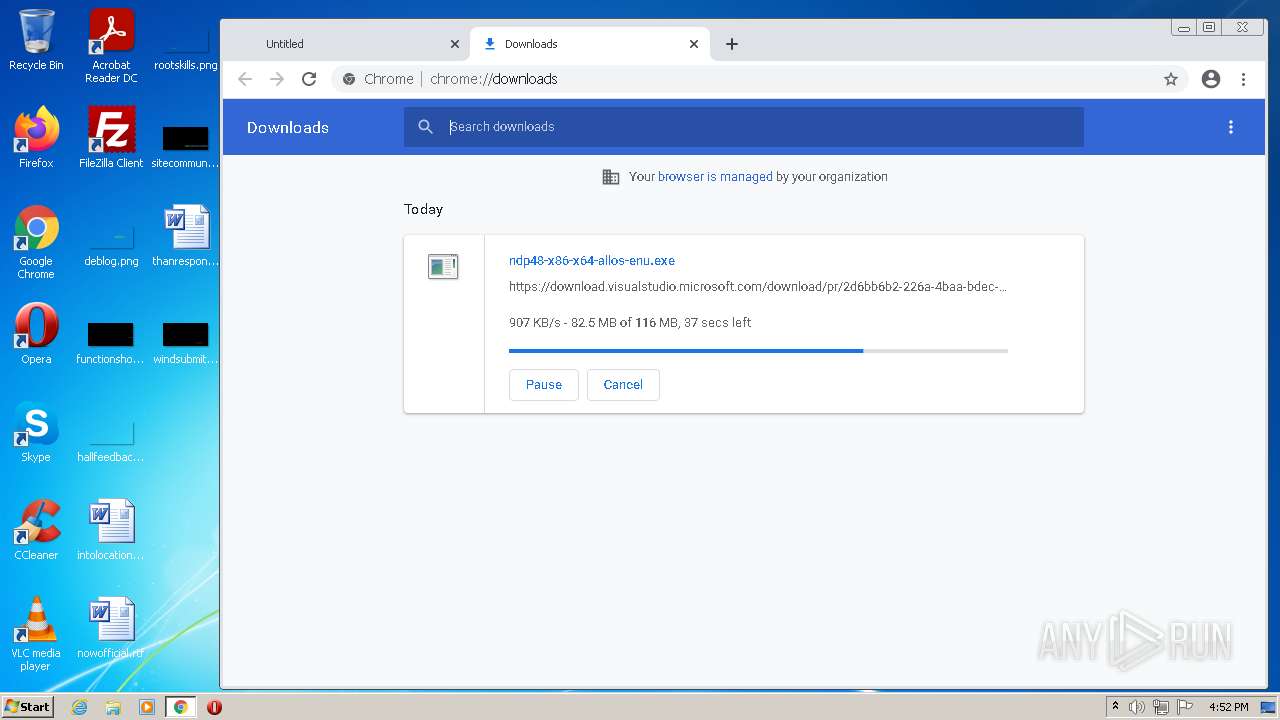Reload the Chrome downloads page
This screenshot has width=1280, height=720.
pos(309,79)
